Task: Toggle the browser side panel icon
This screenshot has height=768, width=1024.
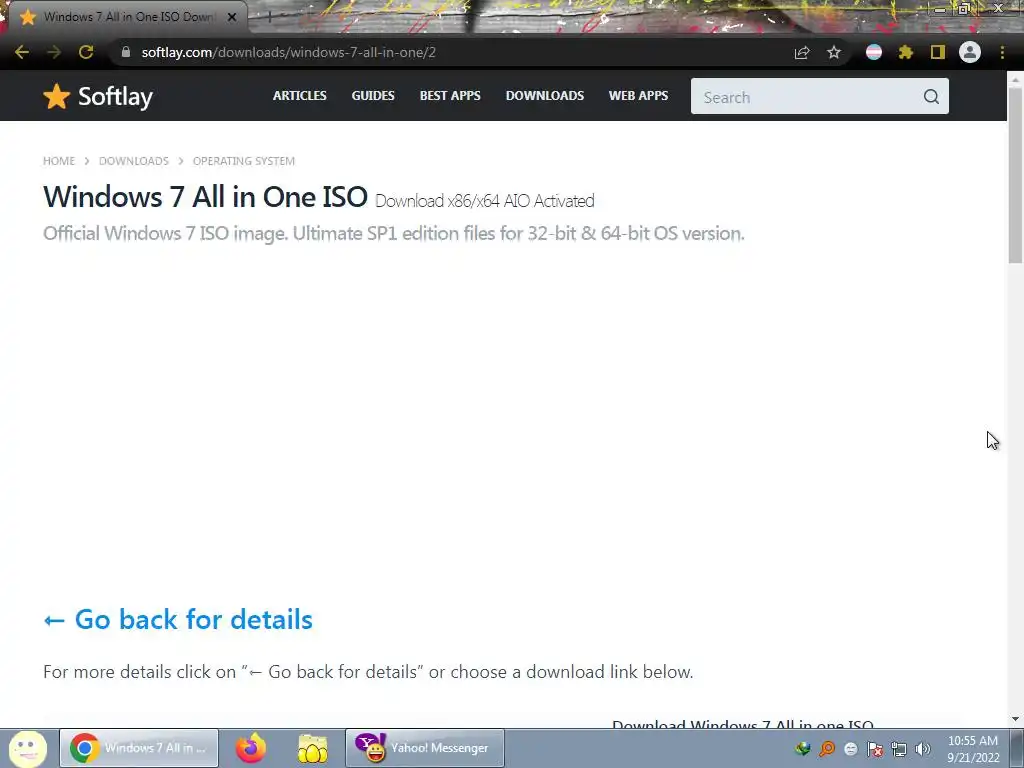Action: click(x=938, y=52)
